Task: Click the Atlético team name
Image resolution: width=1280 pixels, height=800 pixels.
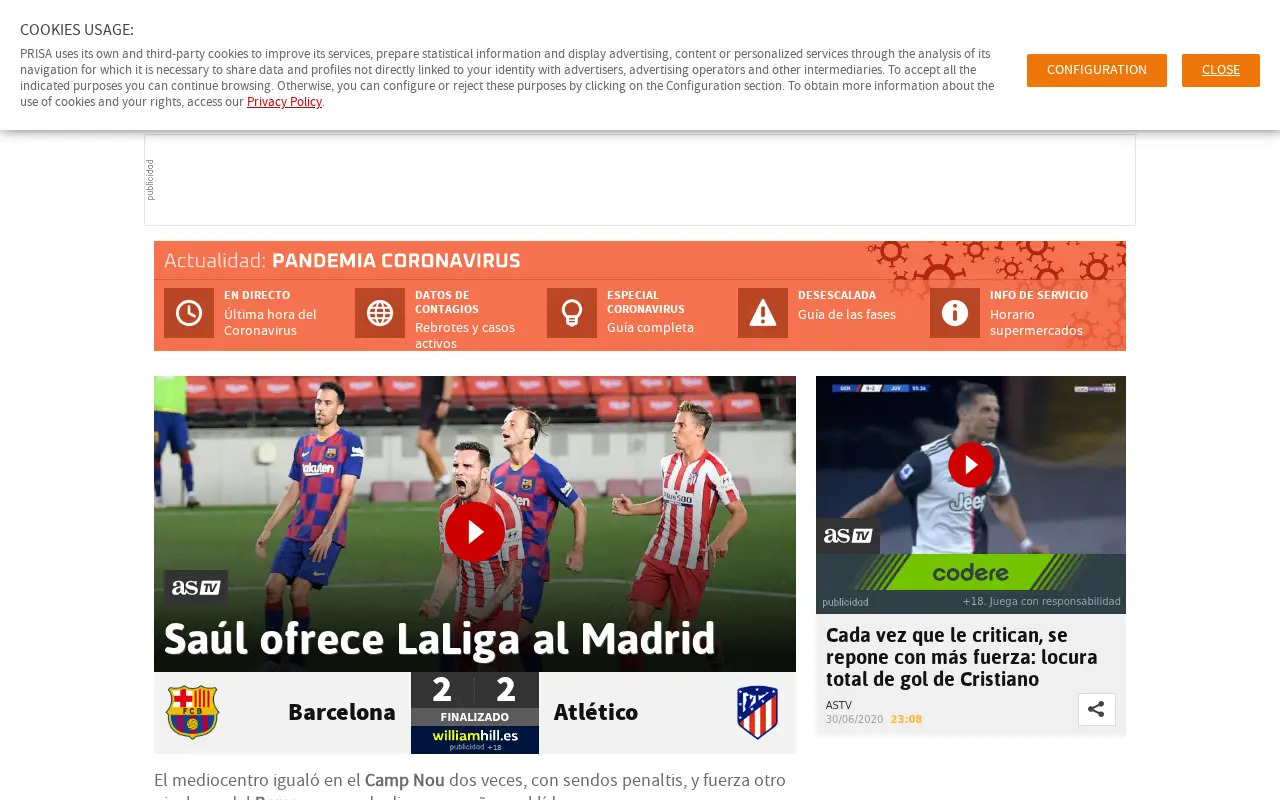Action: click(596, 712)
